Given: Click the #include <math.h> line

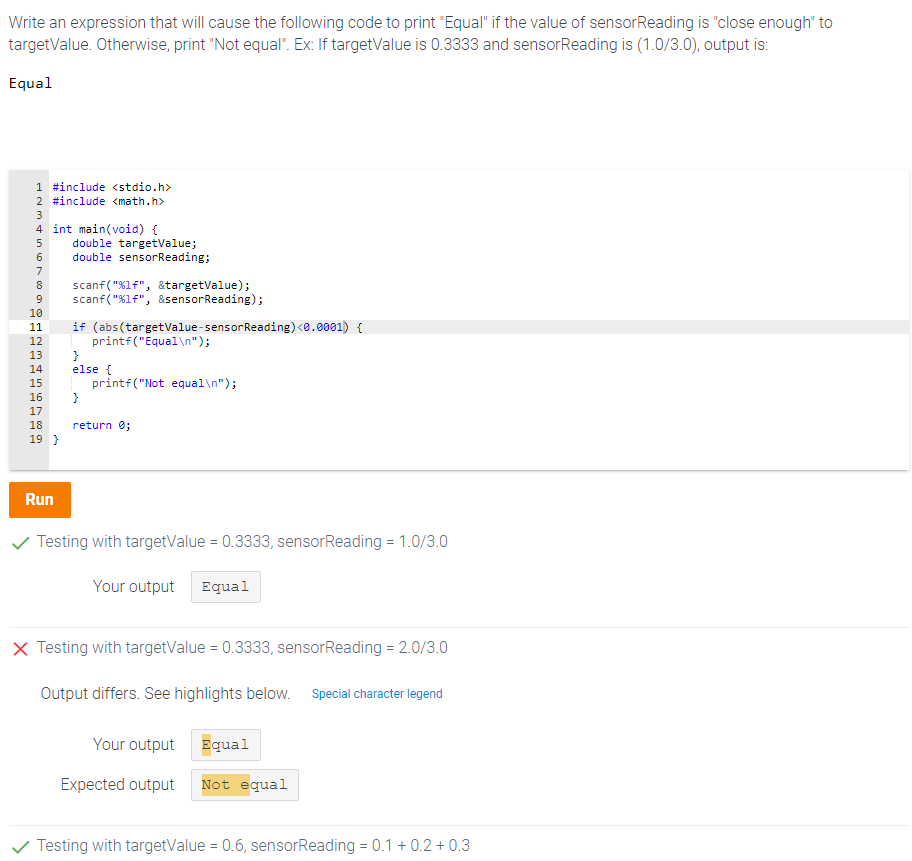Looking at the screenshot, I should click(x=113, y=200).
